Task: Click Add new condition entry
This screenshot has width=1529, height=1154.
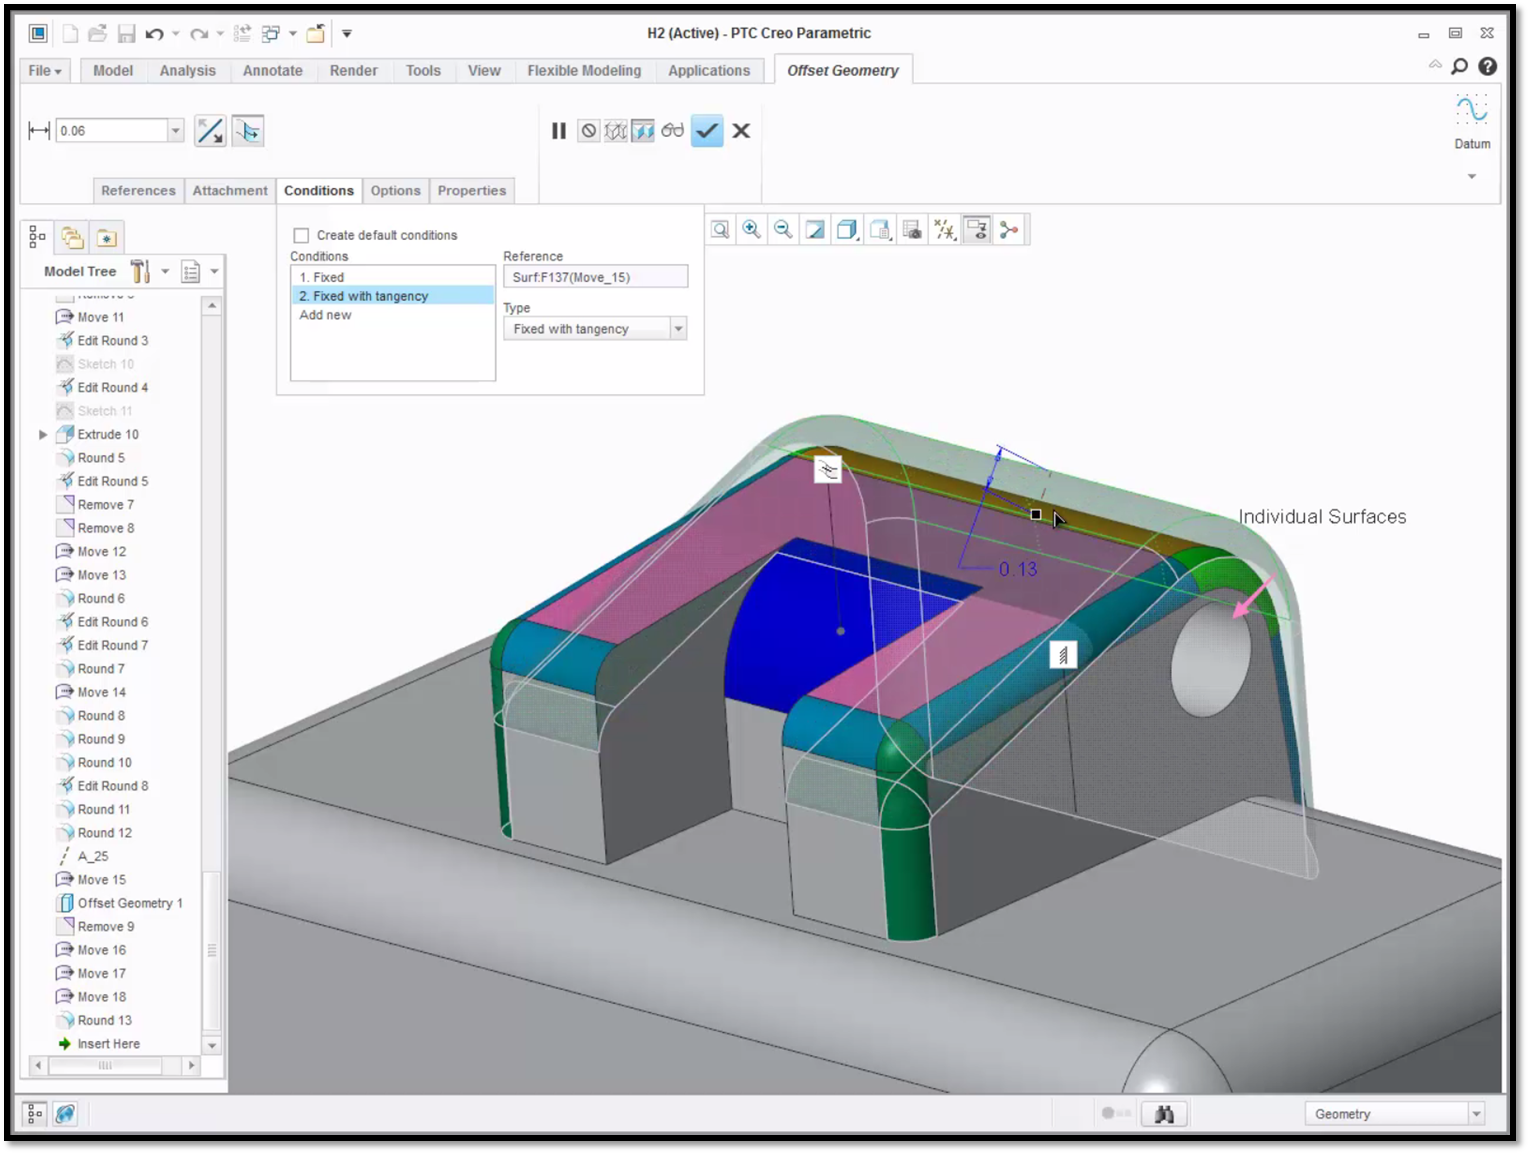Action: point(393,315)
